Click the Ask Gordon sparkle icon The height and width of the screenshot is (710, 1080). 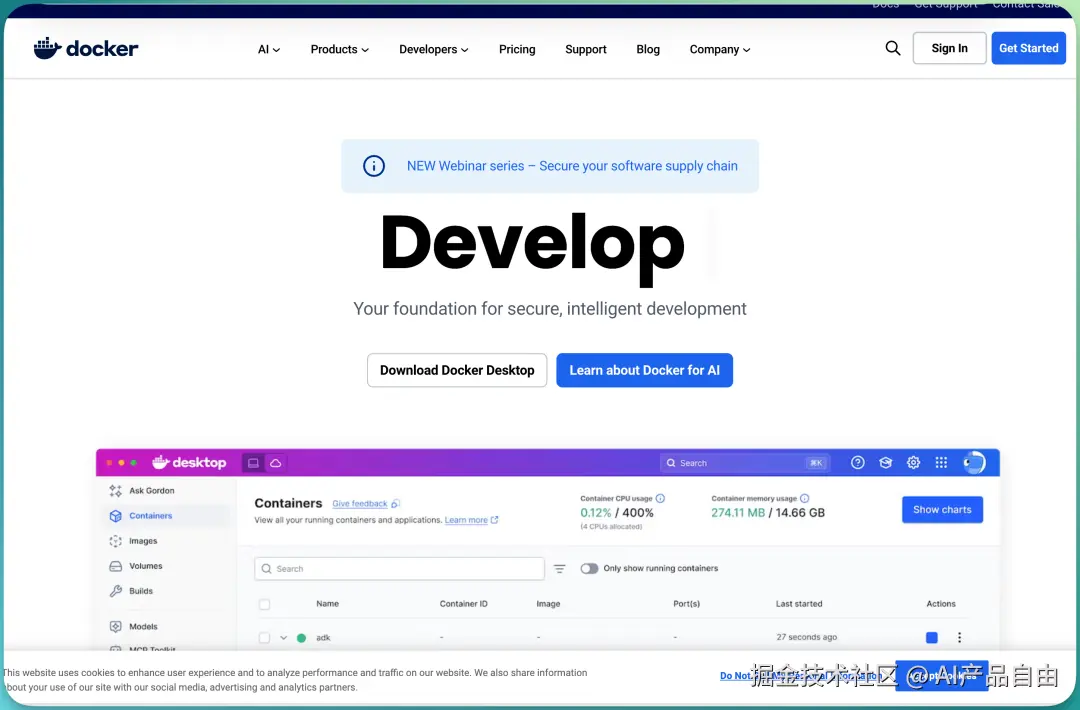115,491
